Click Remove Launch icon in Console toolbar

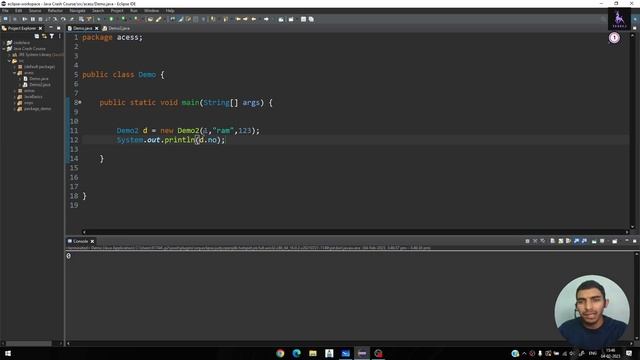pos(535,241)
